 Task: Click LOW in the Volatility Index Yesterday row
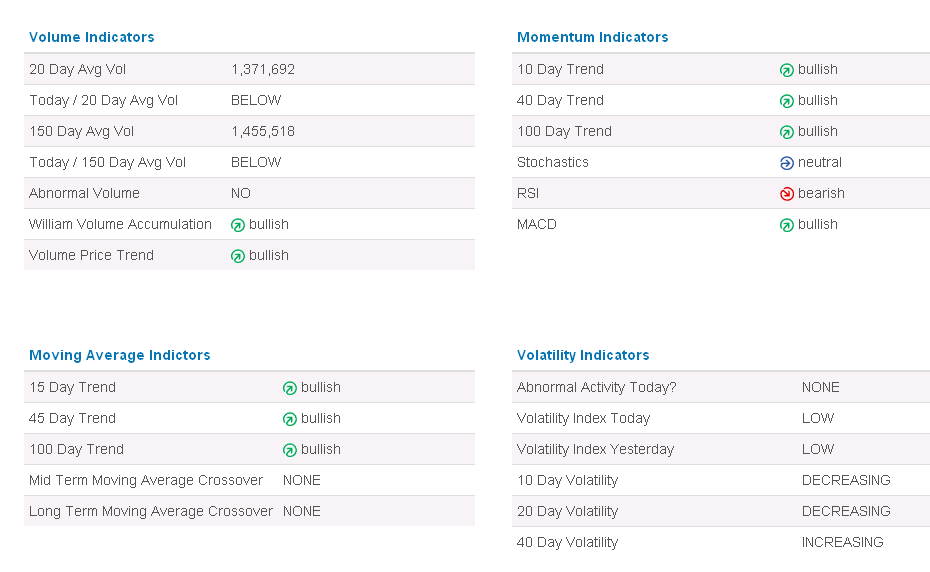point(818,449)
